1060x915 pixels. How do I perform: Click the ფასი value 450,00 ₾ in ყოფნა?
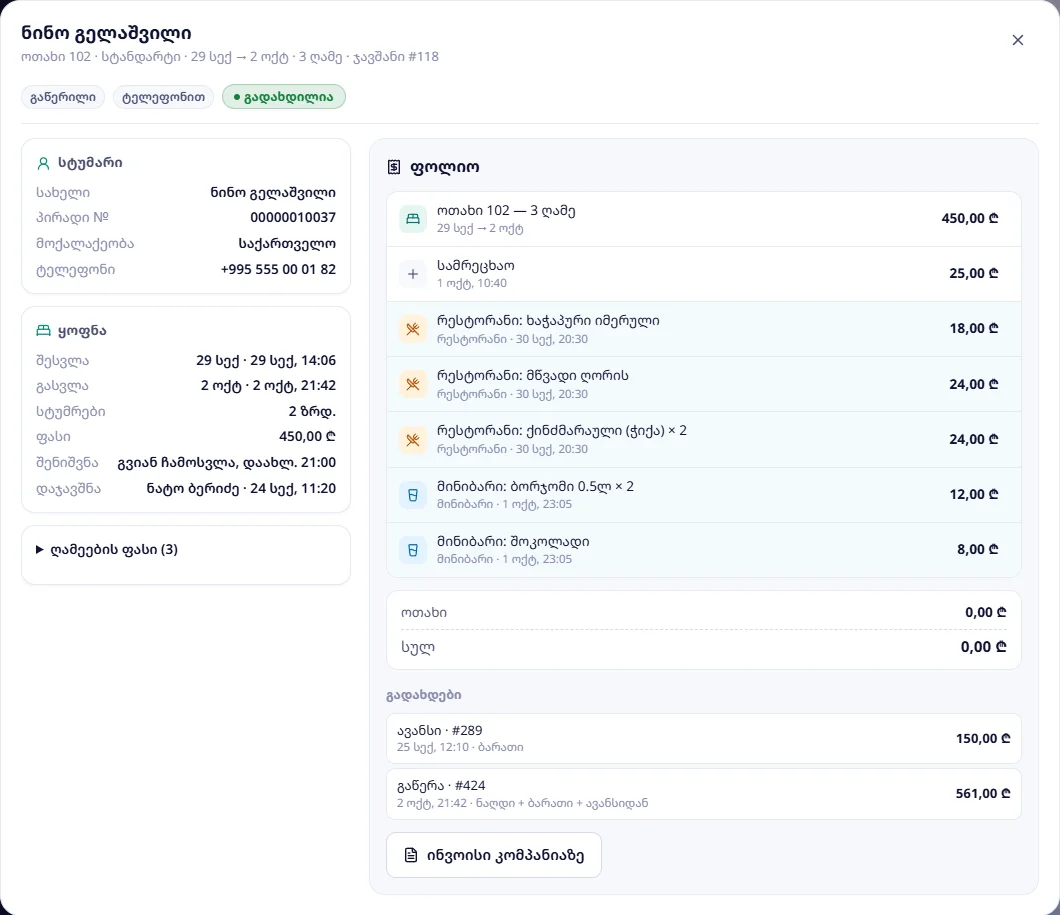[x=308, y=437]
